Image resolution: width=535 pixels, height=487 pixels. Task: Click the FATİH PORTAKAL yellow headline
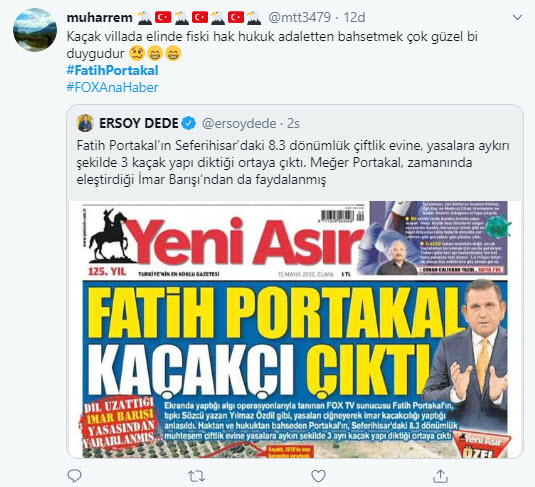[275, 313]
